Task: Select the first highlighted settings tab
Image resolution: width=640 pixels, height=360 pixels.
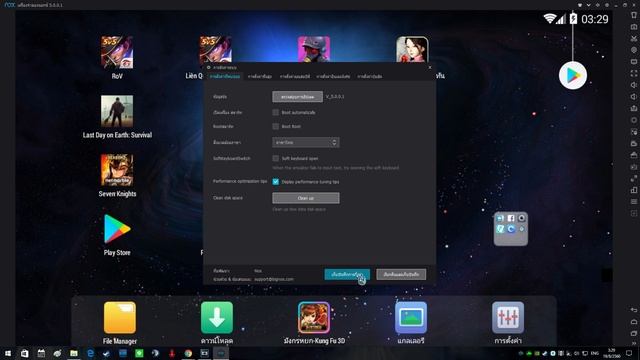Action: [x=224, y=76]
